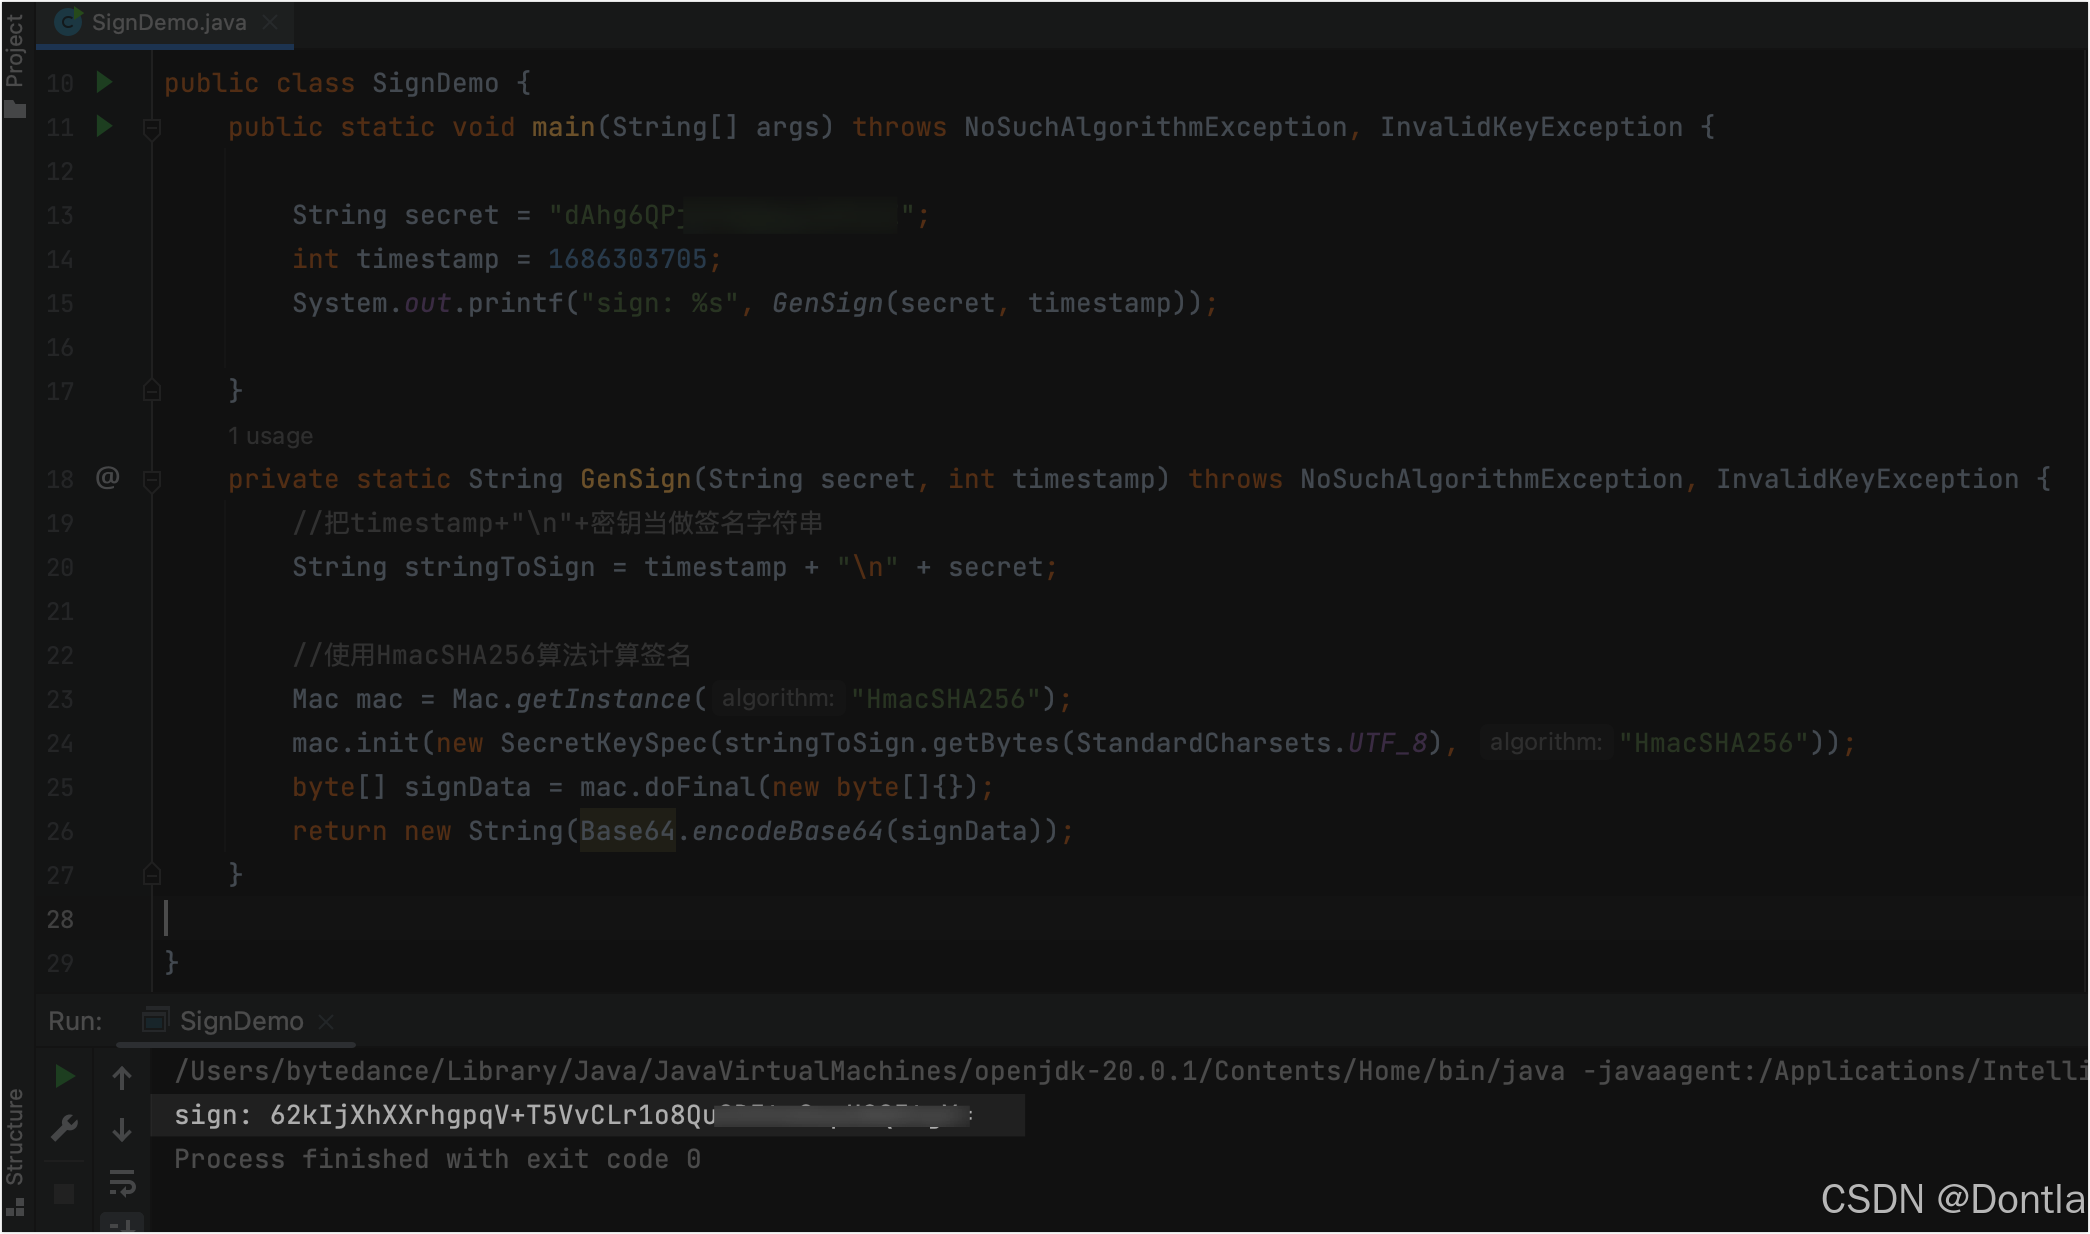Click the @ gutter icon on line 18
Image resolution: width=2090 pixels, height=1234 pixels.
107,478
